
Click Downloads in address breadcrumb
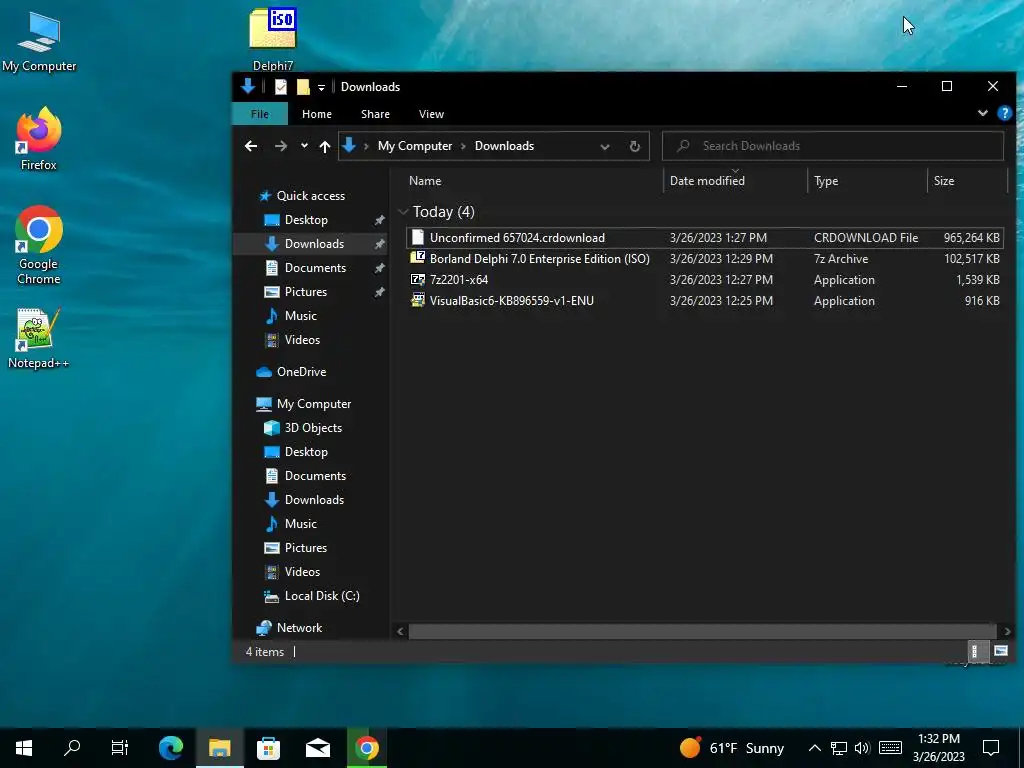coord(504,146)
